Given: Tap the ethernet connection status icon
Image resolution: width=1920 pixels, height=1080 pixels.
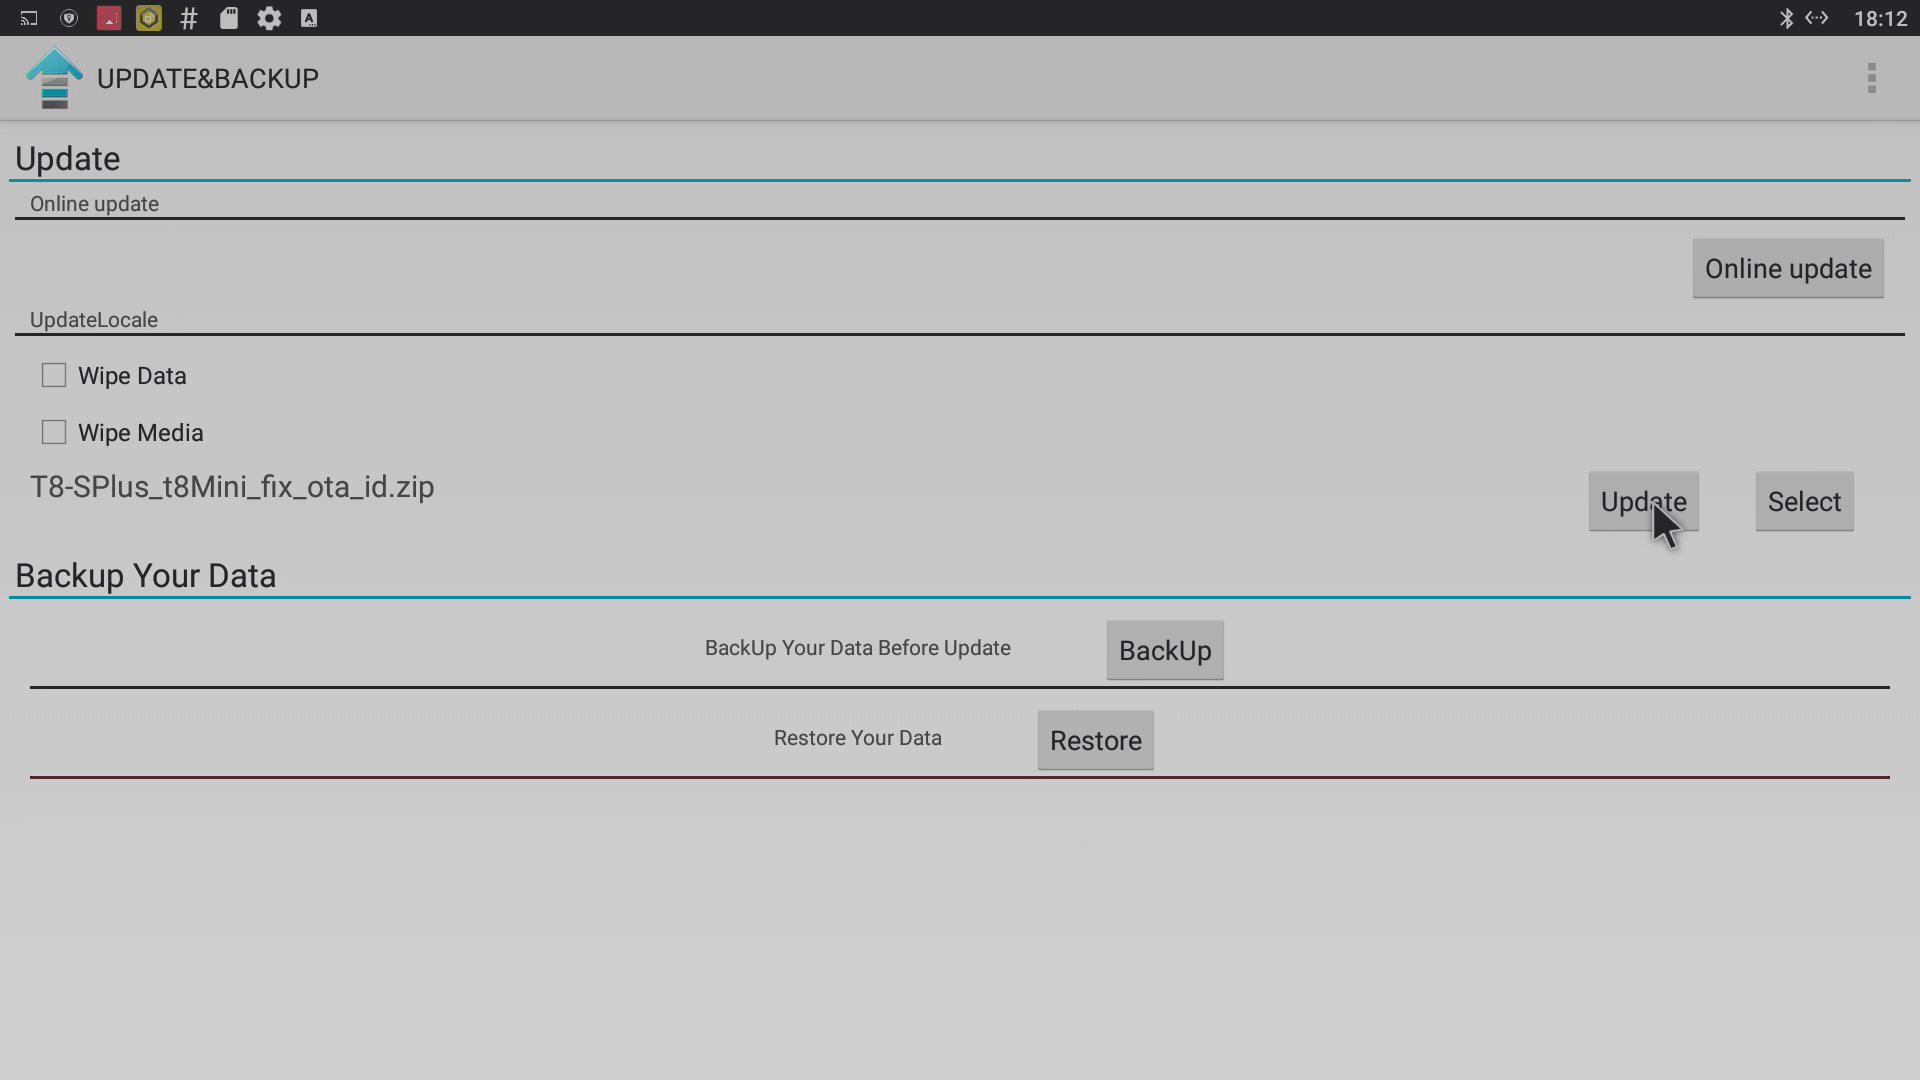Looking at the screenshot, I should [x=1817, y=18].
